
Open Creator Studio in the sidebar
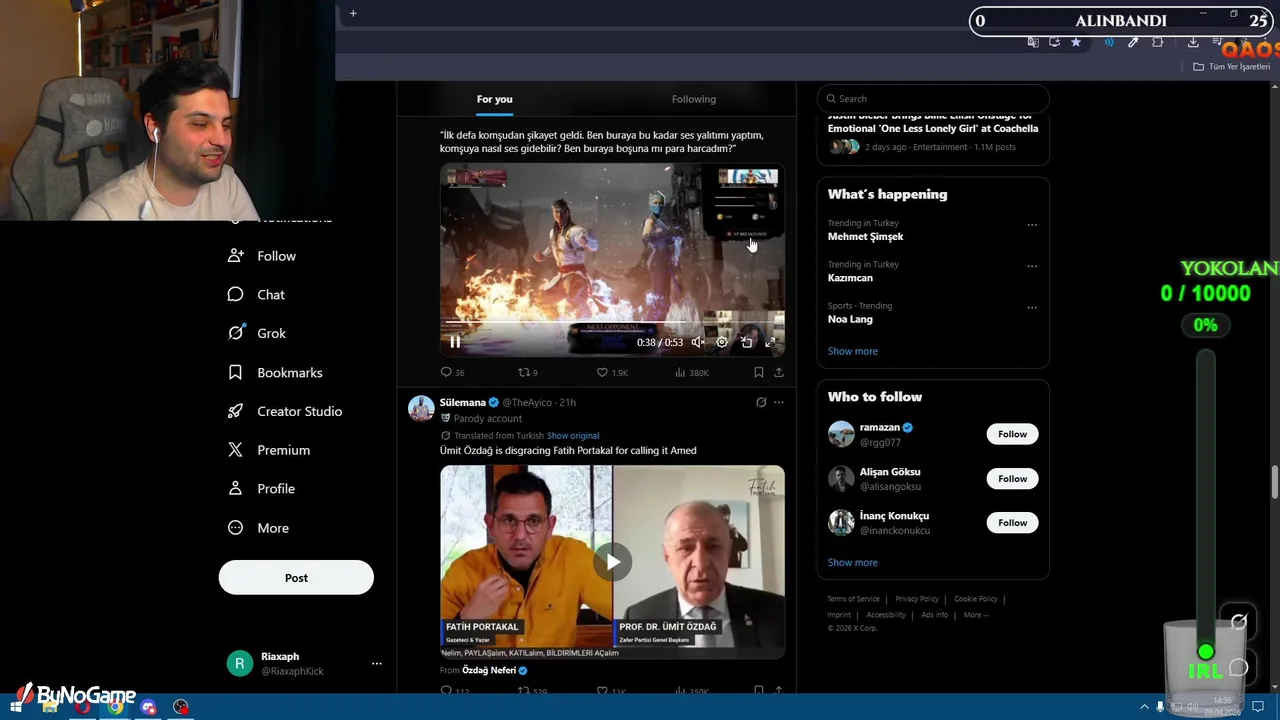[x=285, y=411]
